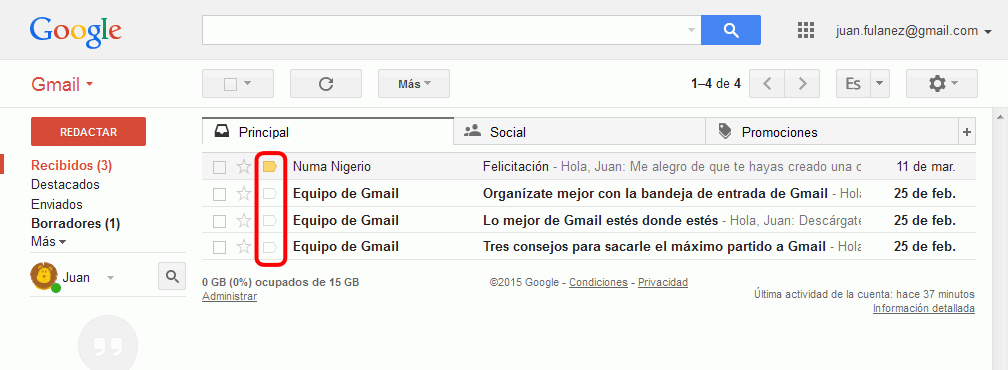Open Borradores (1) folder
1008x370 pixels.
pos(75,224)
